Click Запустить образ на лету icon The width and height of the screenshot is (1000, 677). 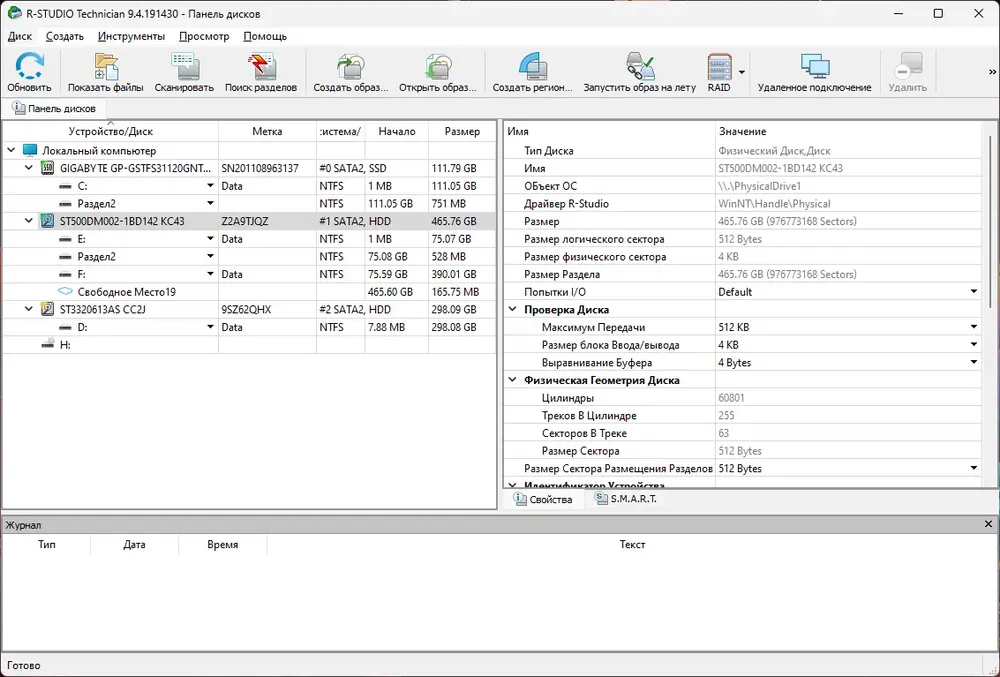(640, 66)
